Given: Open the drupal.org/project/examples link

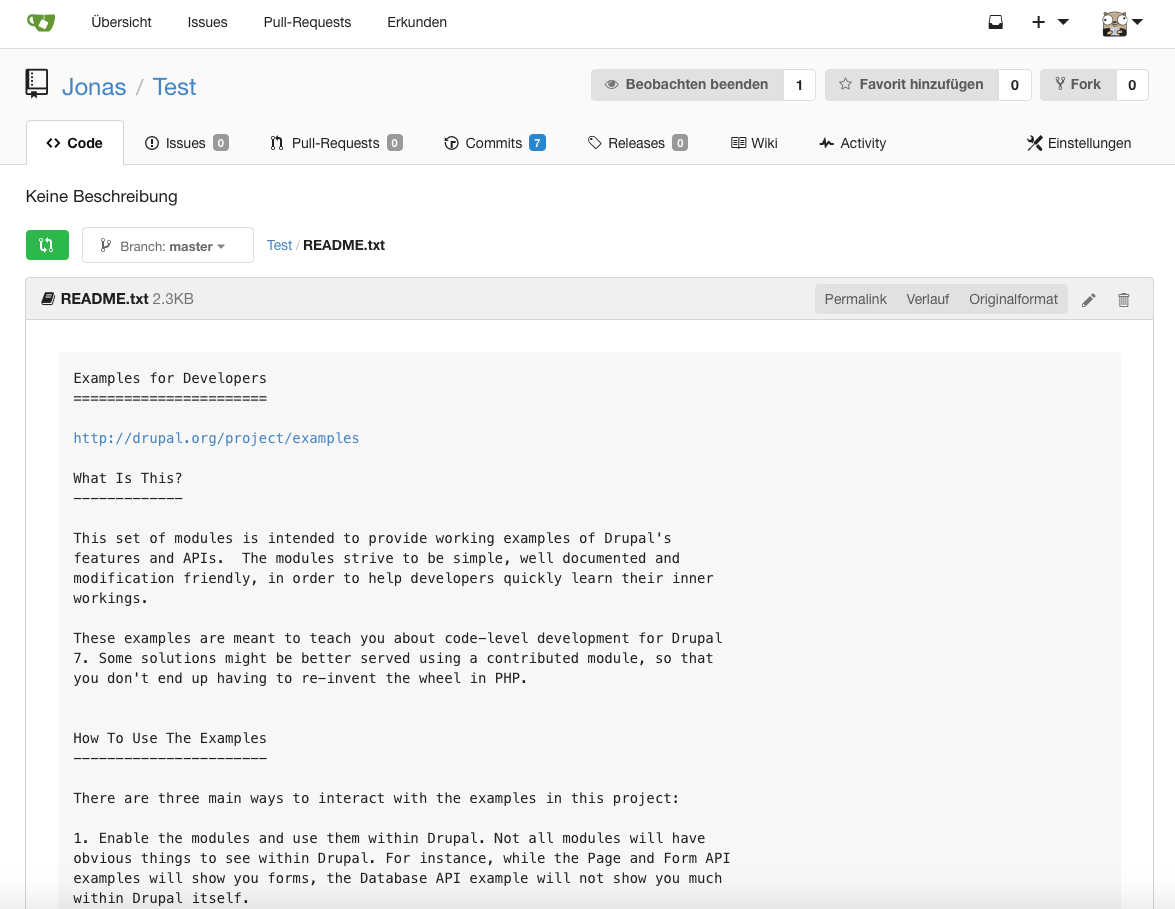Looking at the screenshot, I should (x=216, y=438).
